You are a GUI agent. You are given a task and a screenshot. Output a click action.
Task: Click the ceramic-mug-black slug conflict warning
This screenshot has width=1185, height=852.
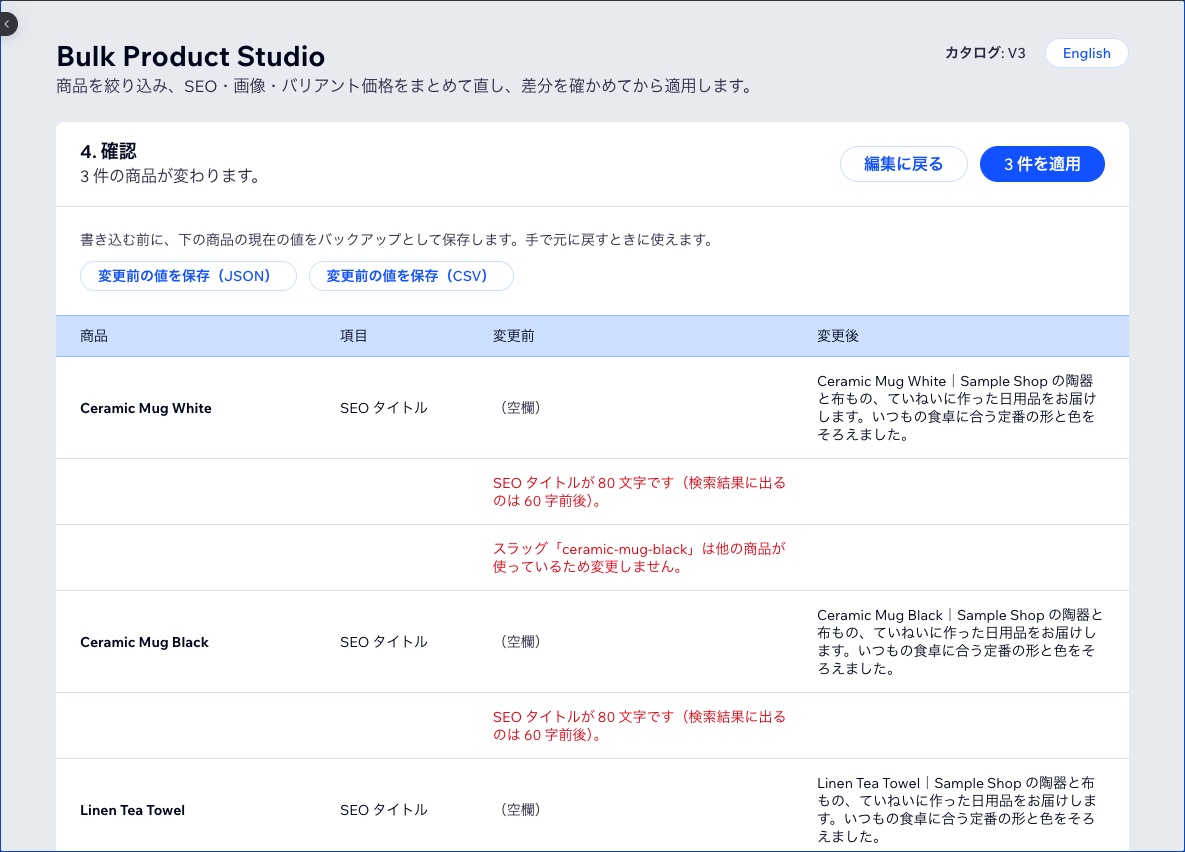[639, 558]
